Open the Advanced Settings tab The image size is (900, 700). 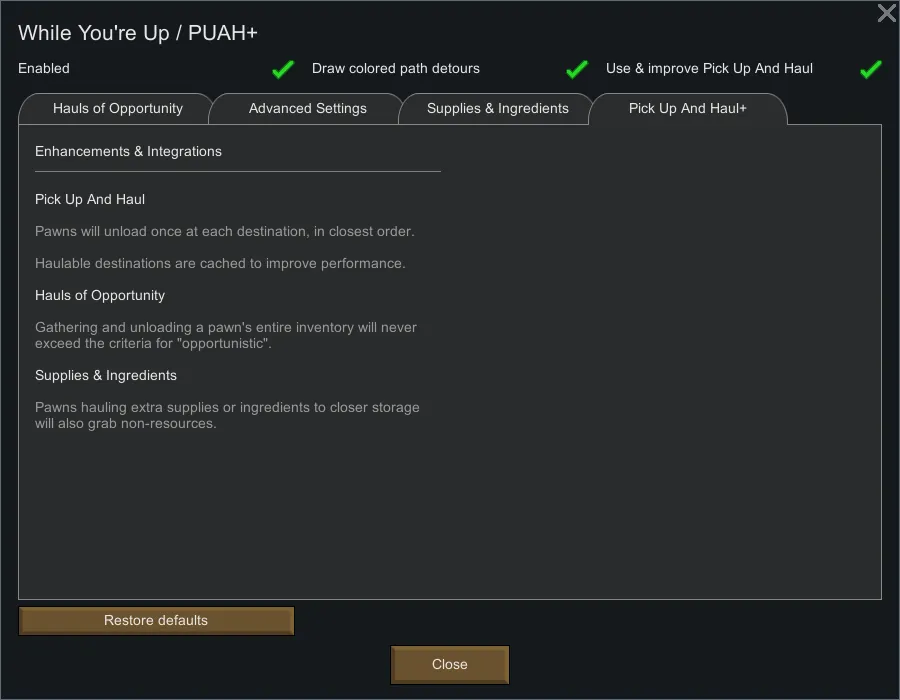coord(307,109)
